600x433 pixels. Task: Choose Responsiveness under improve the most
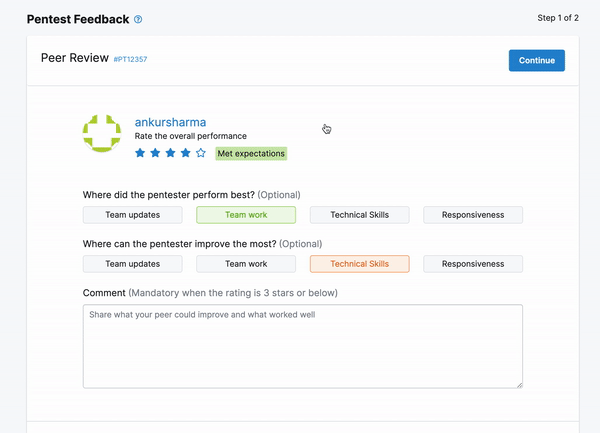click(x=473, y=264)
